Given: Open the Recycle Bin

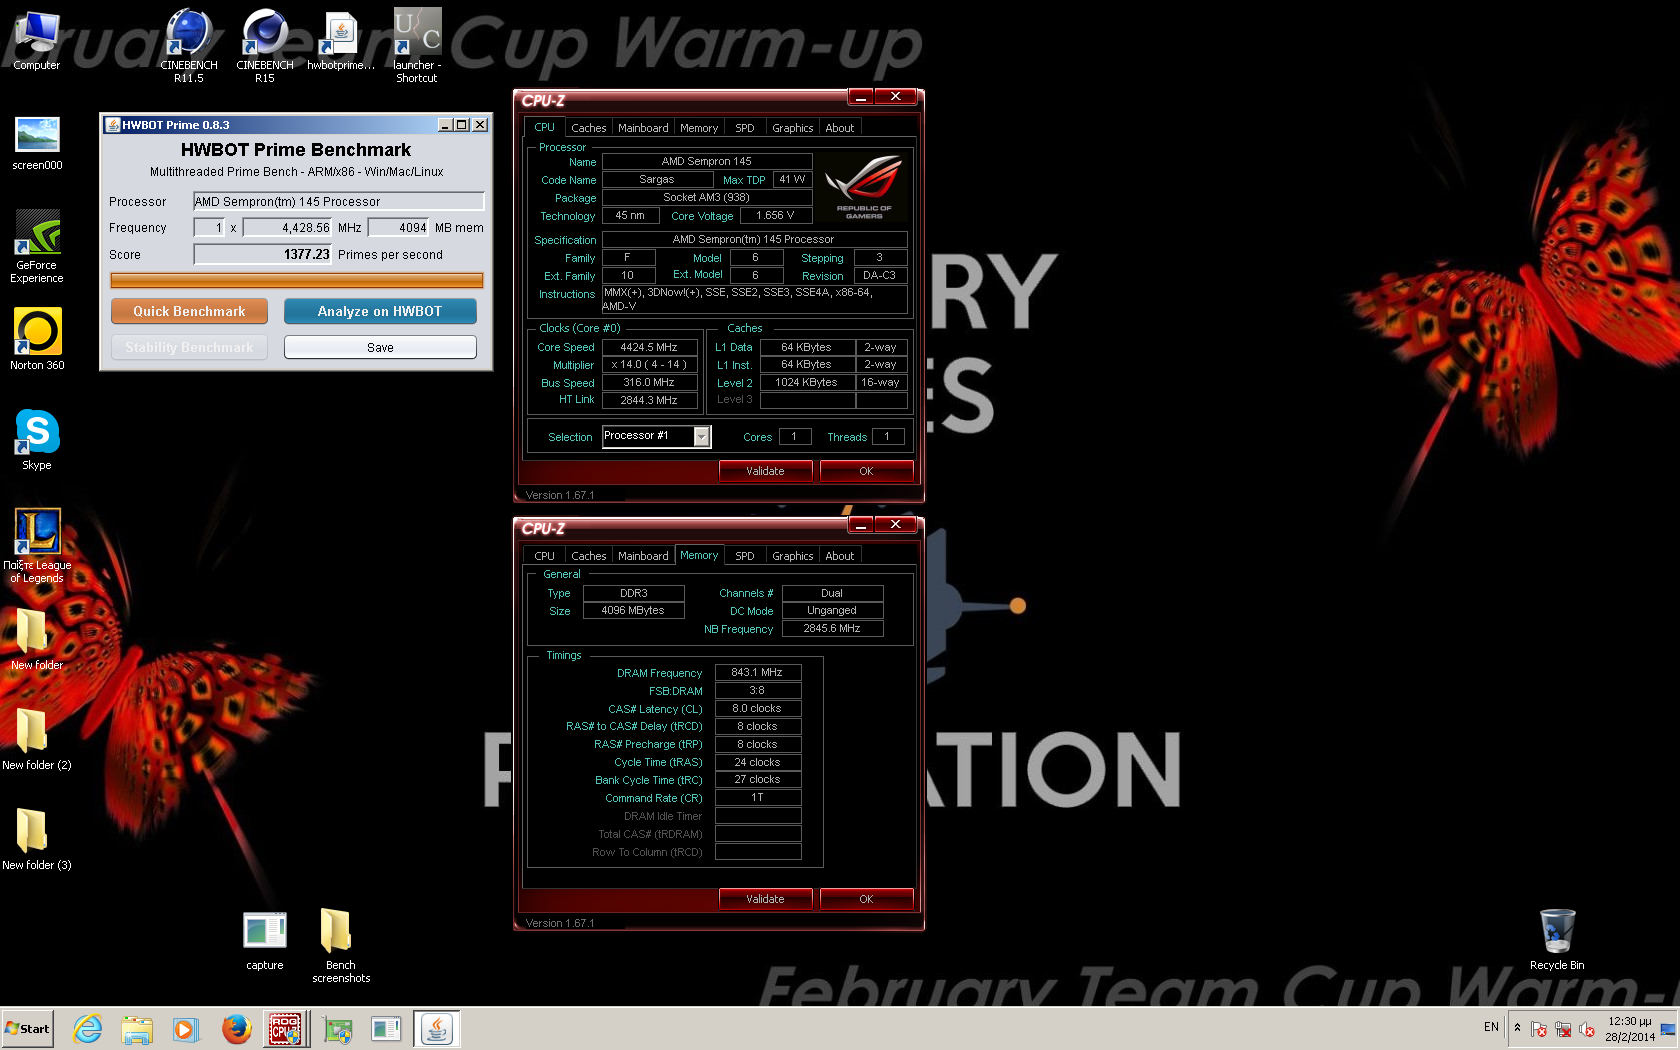Looking at the screenshot, I should (x=1557, y=939).
